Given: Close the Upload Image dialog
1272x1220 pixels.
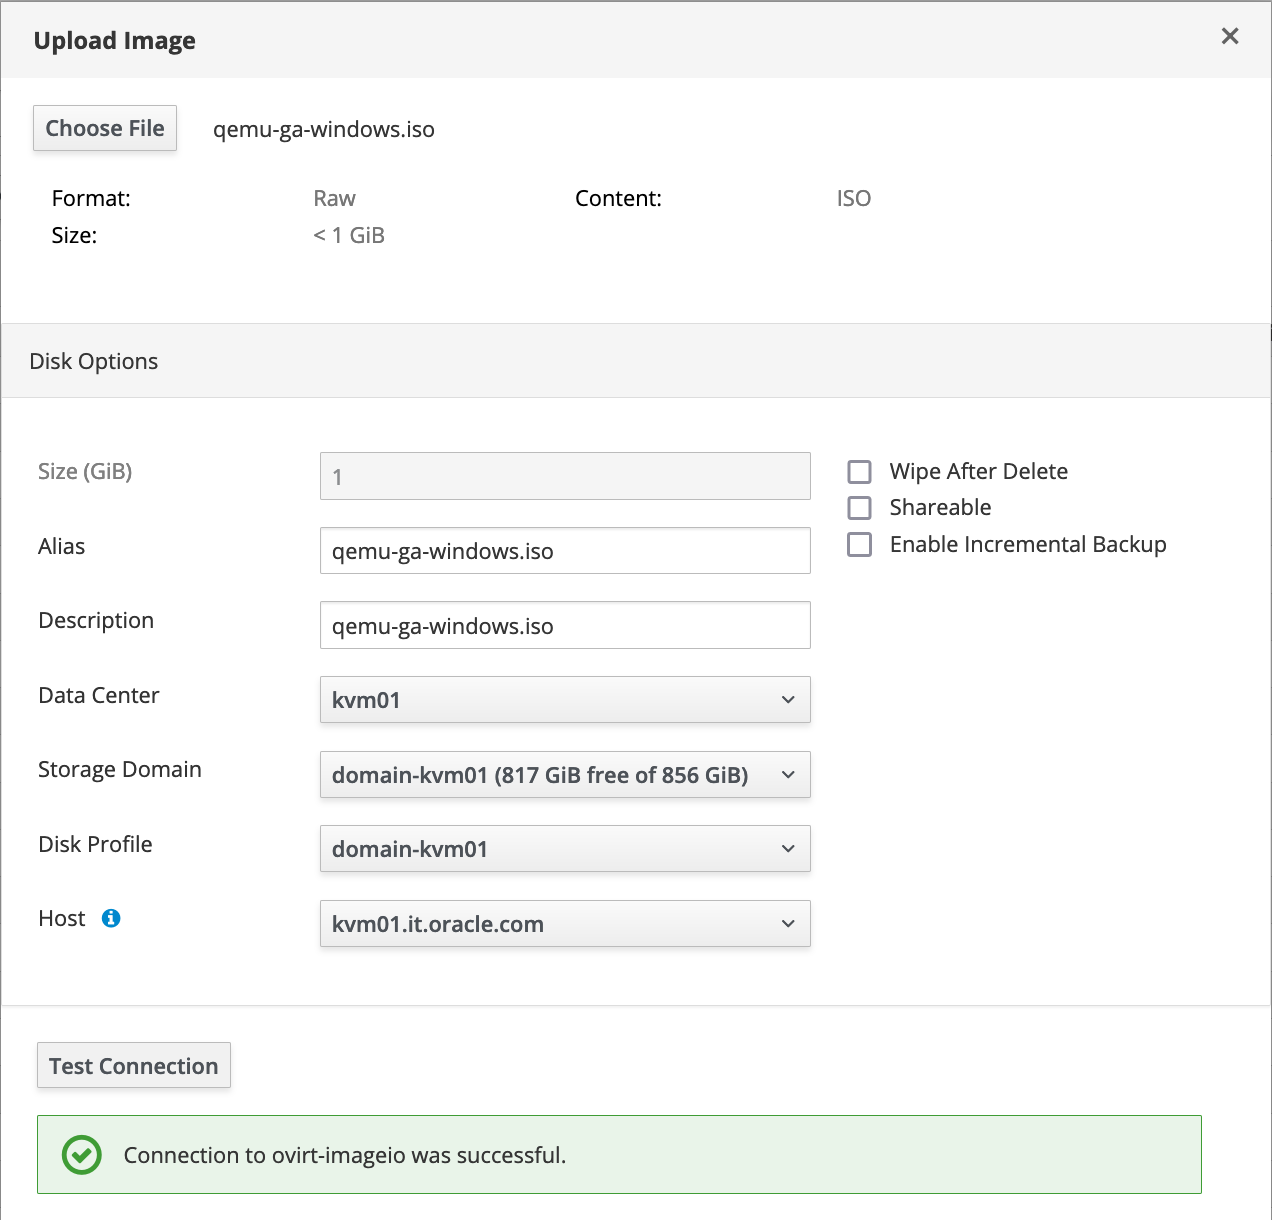Looking at the screenshot, I should [x=1229, y=36].
